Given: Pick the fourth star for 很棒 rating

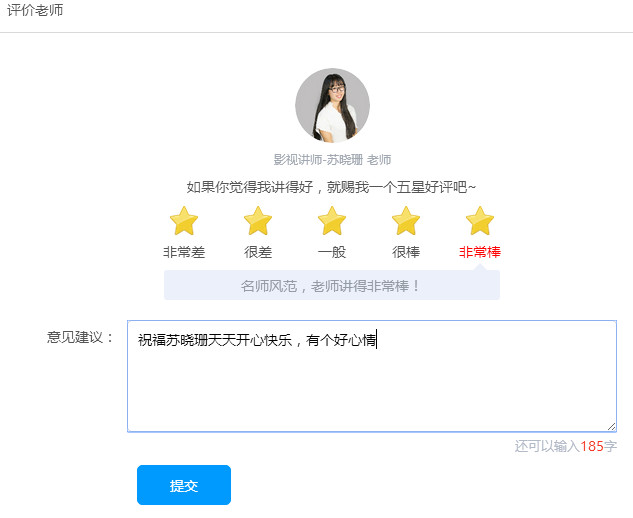Looking at the screenshot, I should point(406,221).
